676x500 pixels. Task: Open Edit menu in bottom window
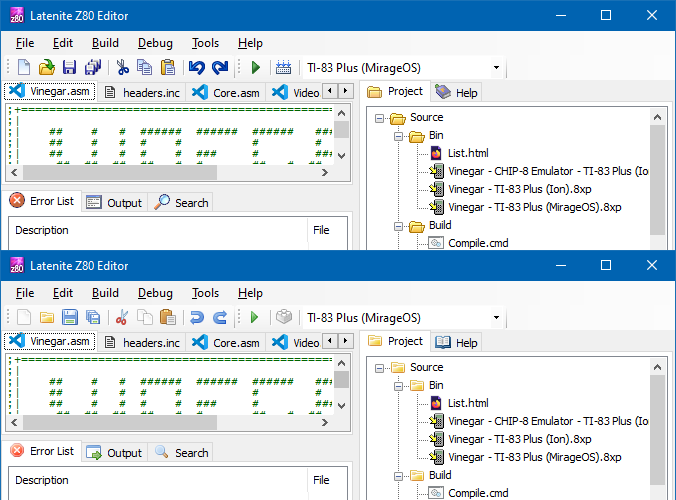tap(63, 293)
